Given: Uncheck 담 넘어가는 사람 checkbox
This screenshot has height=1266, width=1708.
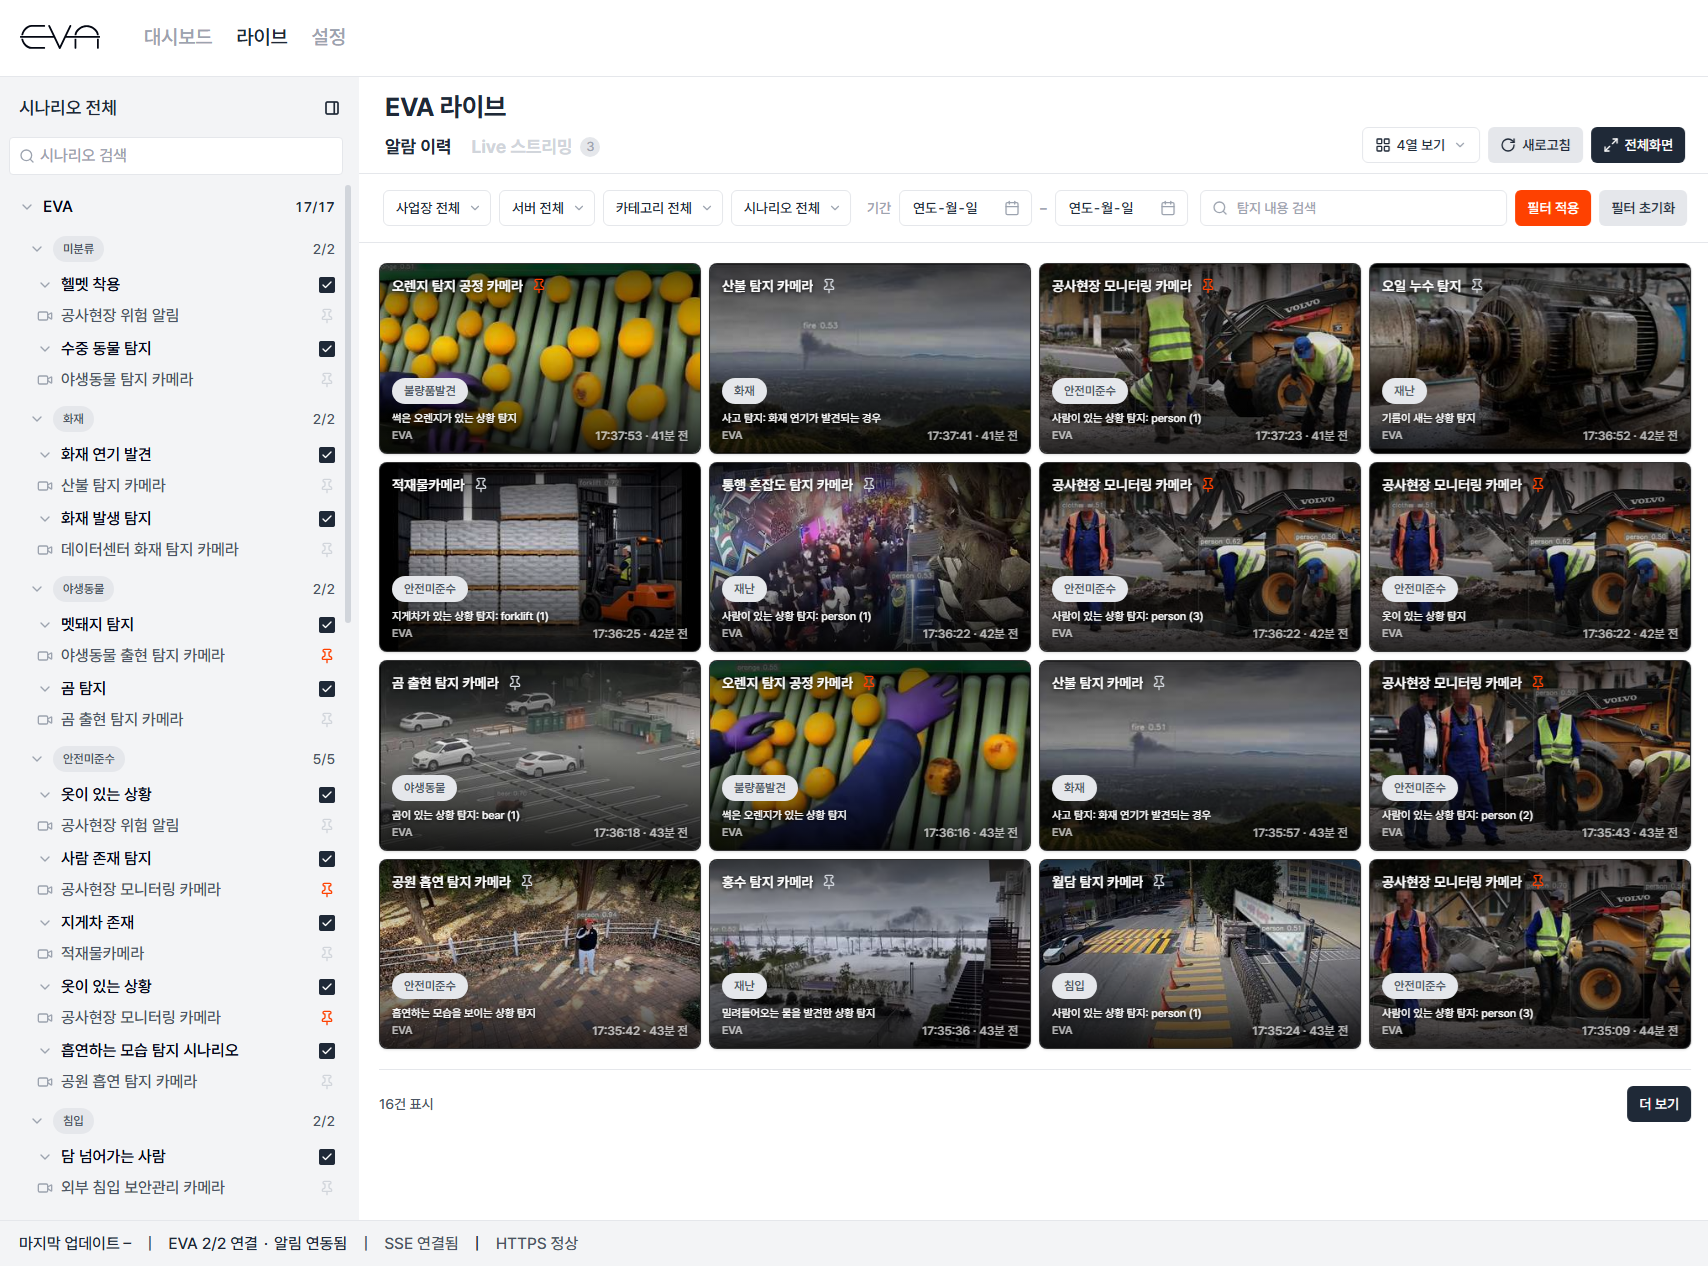Looking at the screenshot, I should pos(327,1157).
